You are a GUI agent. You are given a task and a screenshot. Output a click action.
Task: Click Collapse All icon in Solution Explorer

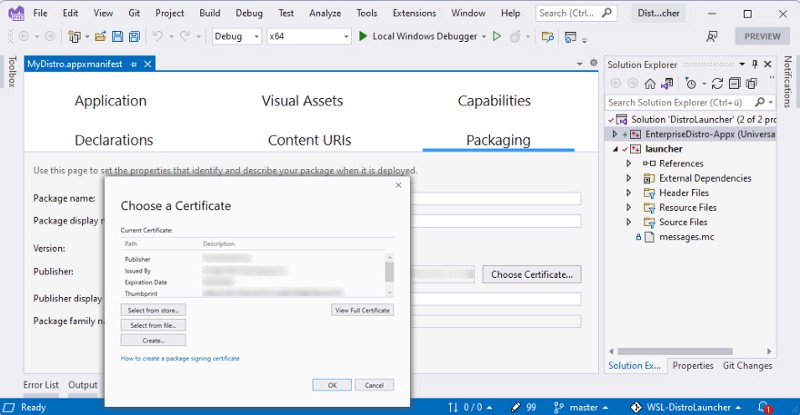click(734, 83)
